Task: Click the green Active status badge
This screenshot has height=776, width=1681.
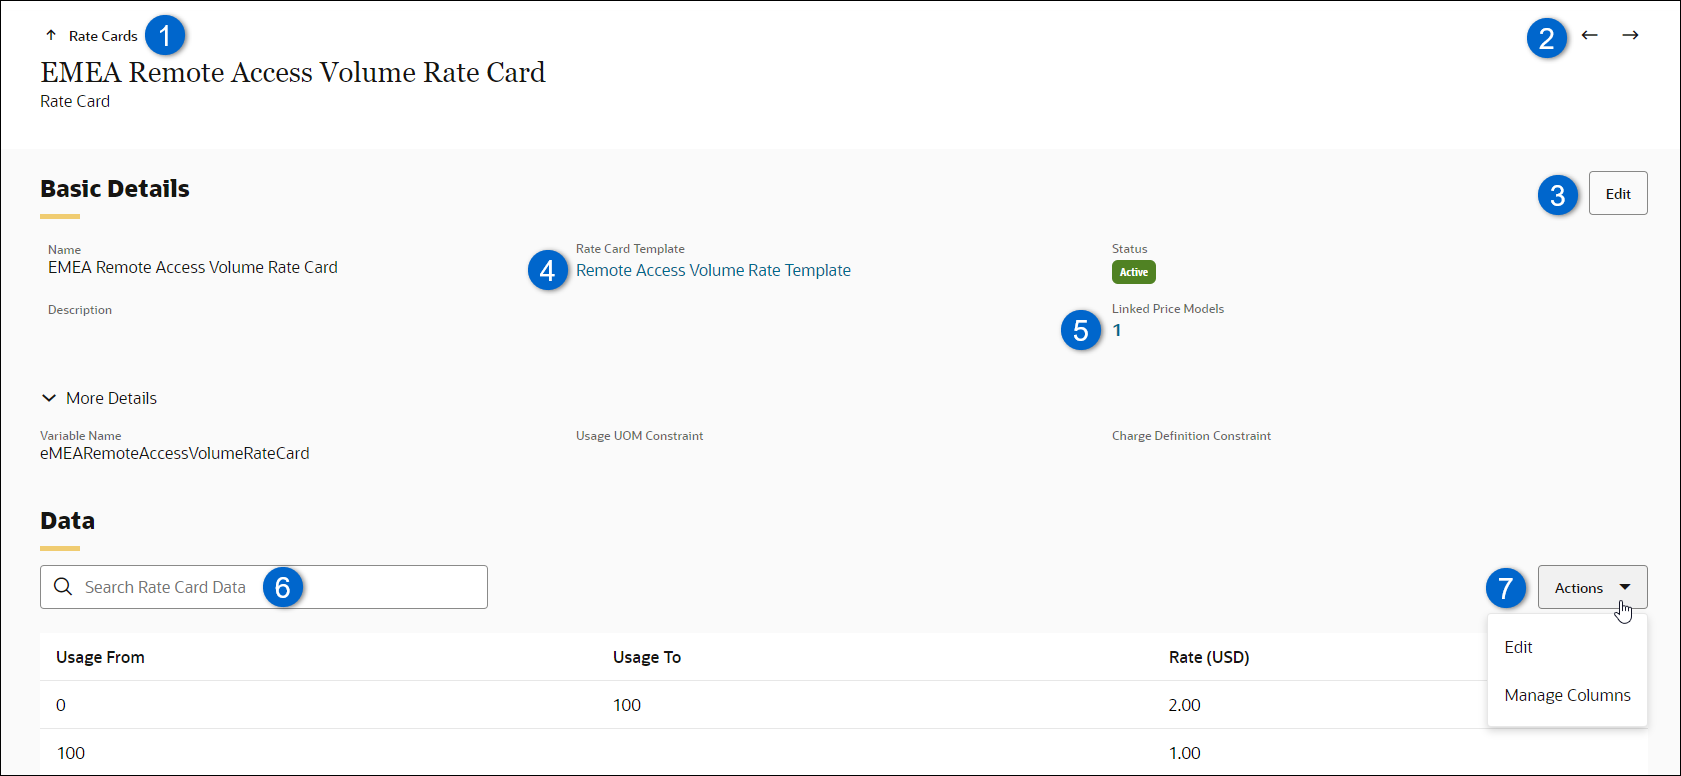Action: (1133, 272)
